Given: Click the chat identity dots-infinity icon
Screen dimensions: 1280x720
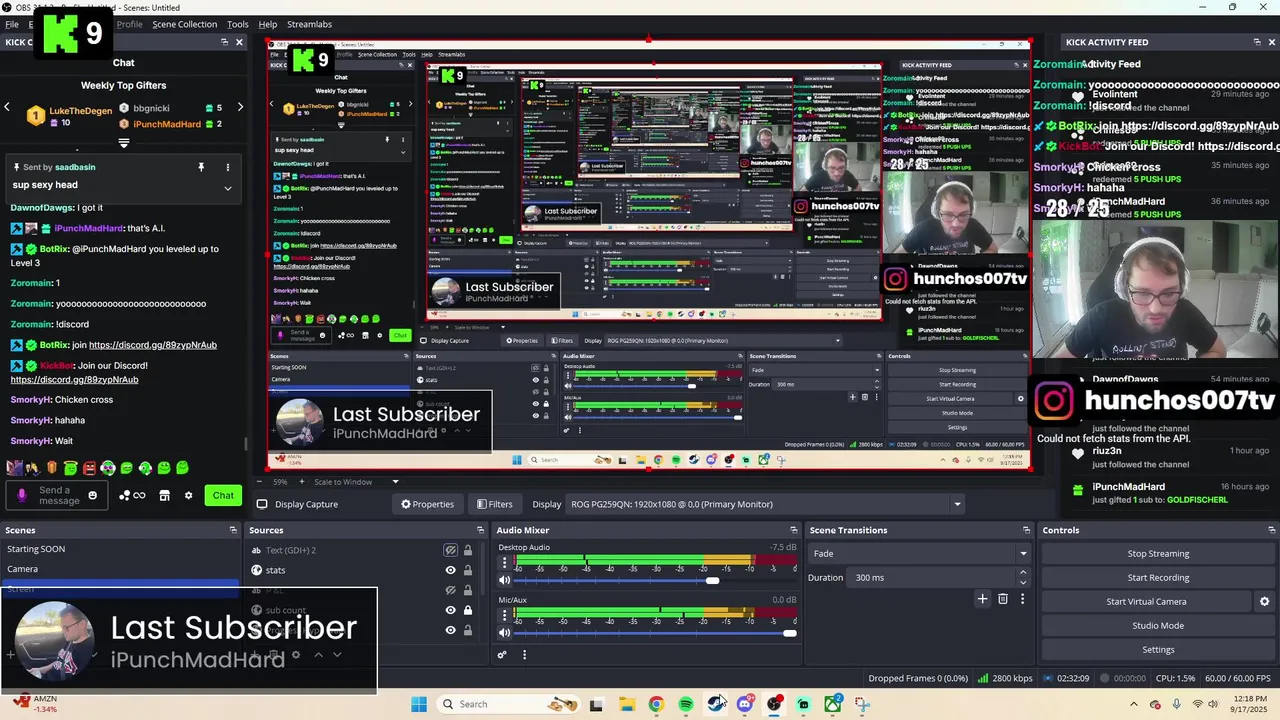Looking at the screenshot, I should [x=132, y=496].
